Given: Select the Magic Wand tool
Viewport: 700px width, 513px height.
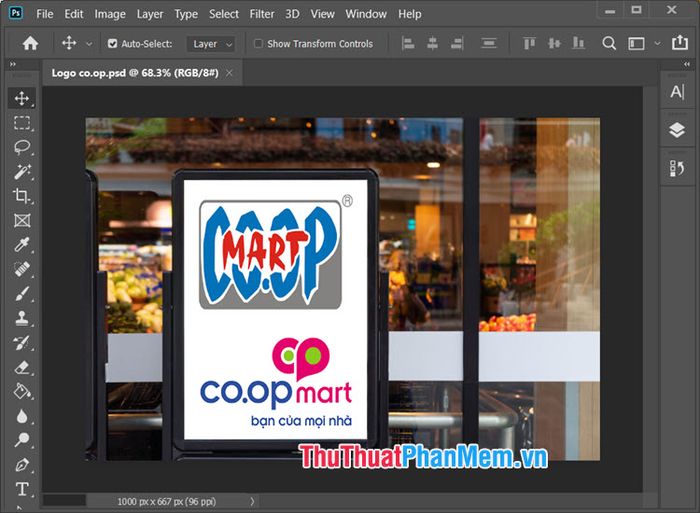Looking at the screenshot, I should pyautogui.click(x=22, y=171).
